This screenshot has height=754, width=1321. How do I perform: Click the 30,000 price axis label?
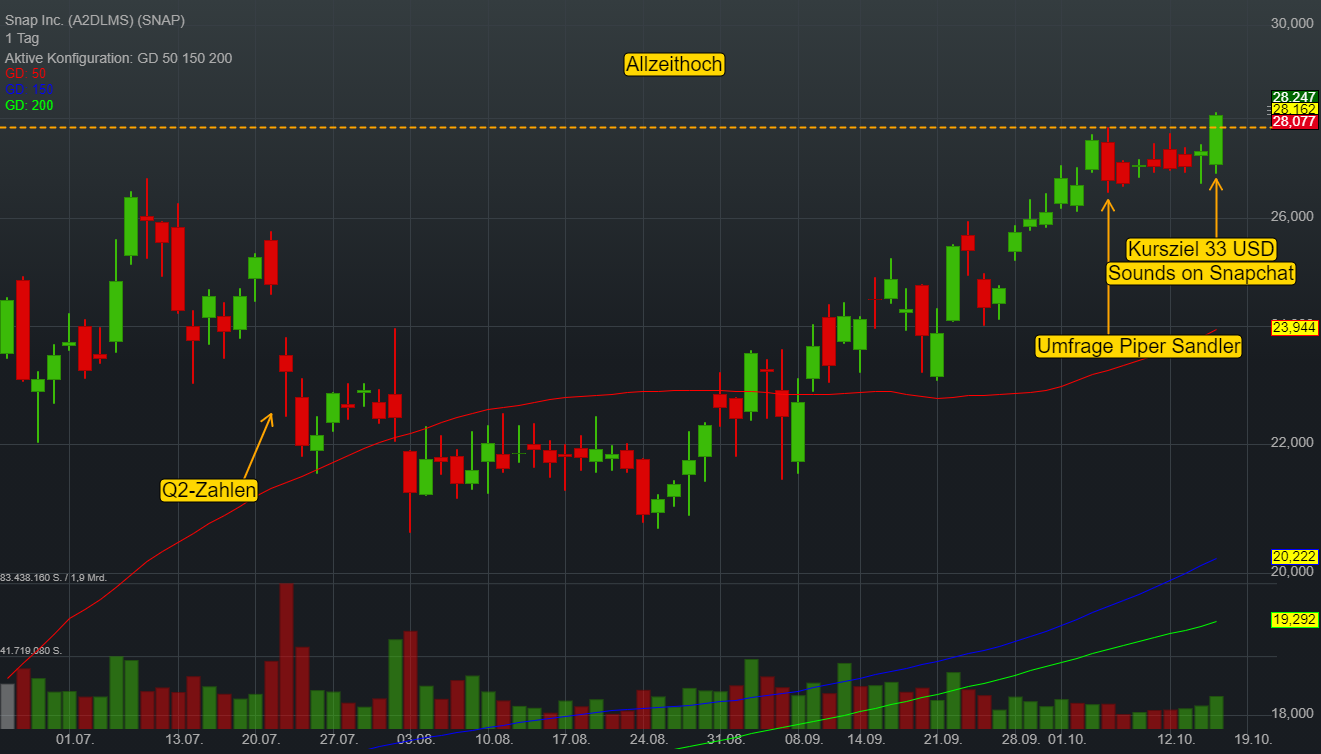1293,23
